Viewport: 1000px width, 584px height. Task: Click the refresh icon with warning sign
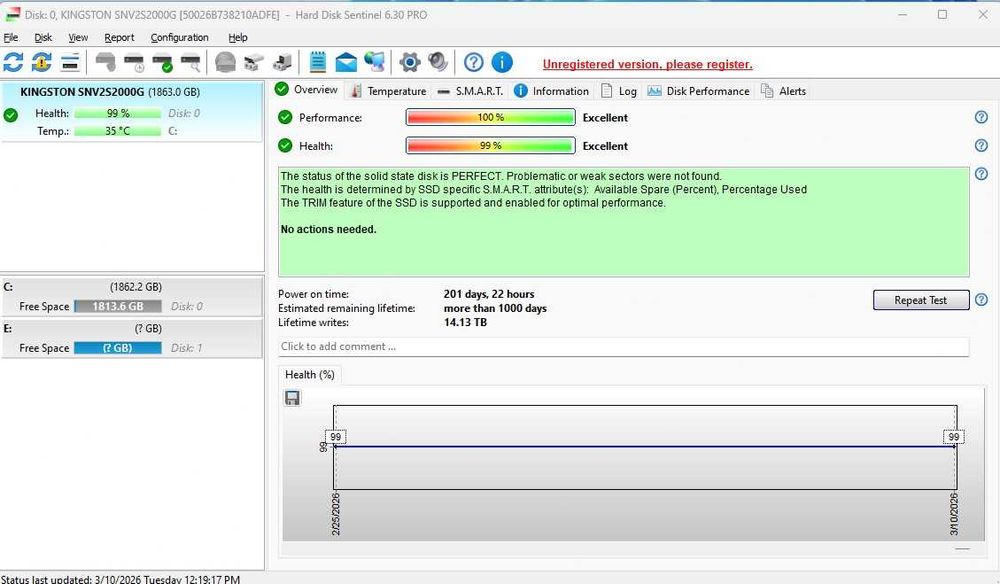41,62
